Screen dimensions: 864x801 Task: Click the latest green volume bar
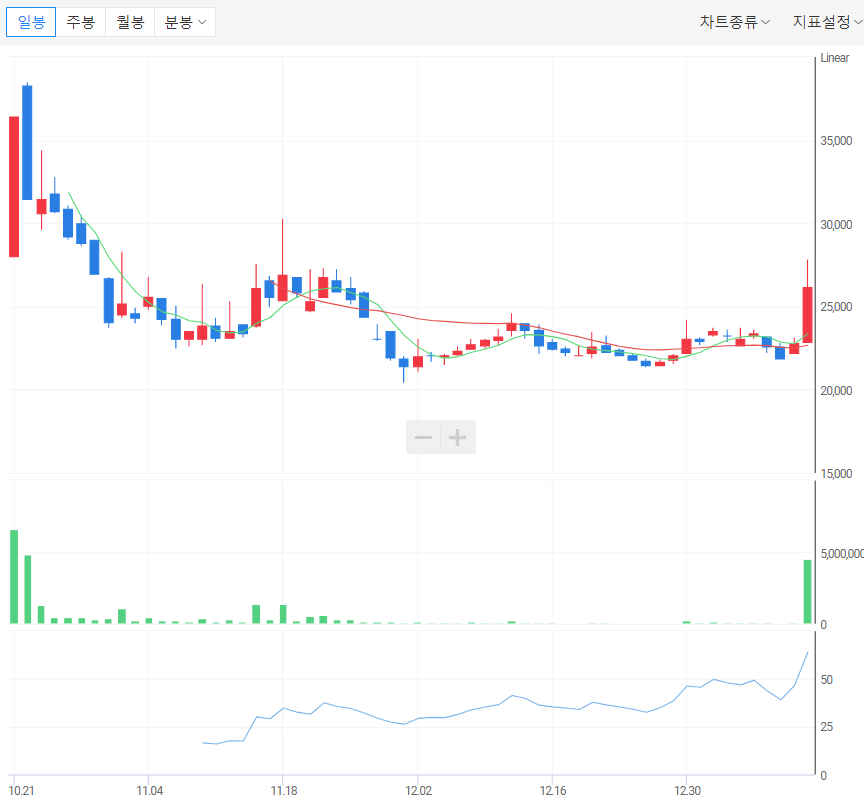pos(807,592)
